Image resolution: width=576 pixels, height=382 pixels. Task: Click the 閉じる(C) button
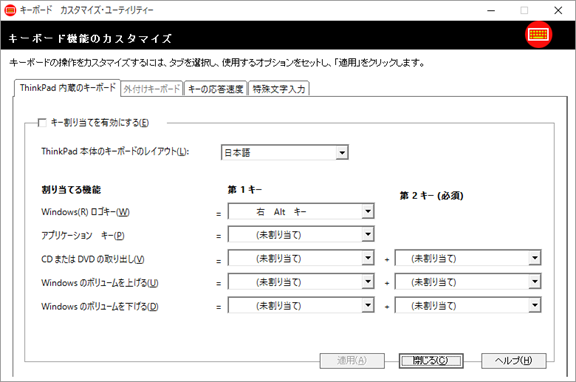click(x=431, y=361)
